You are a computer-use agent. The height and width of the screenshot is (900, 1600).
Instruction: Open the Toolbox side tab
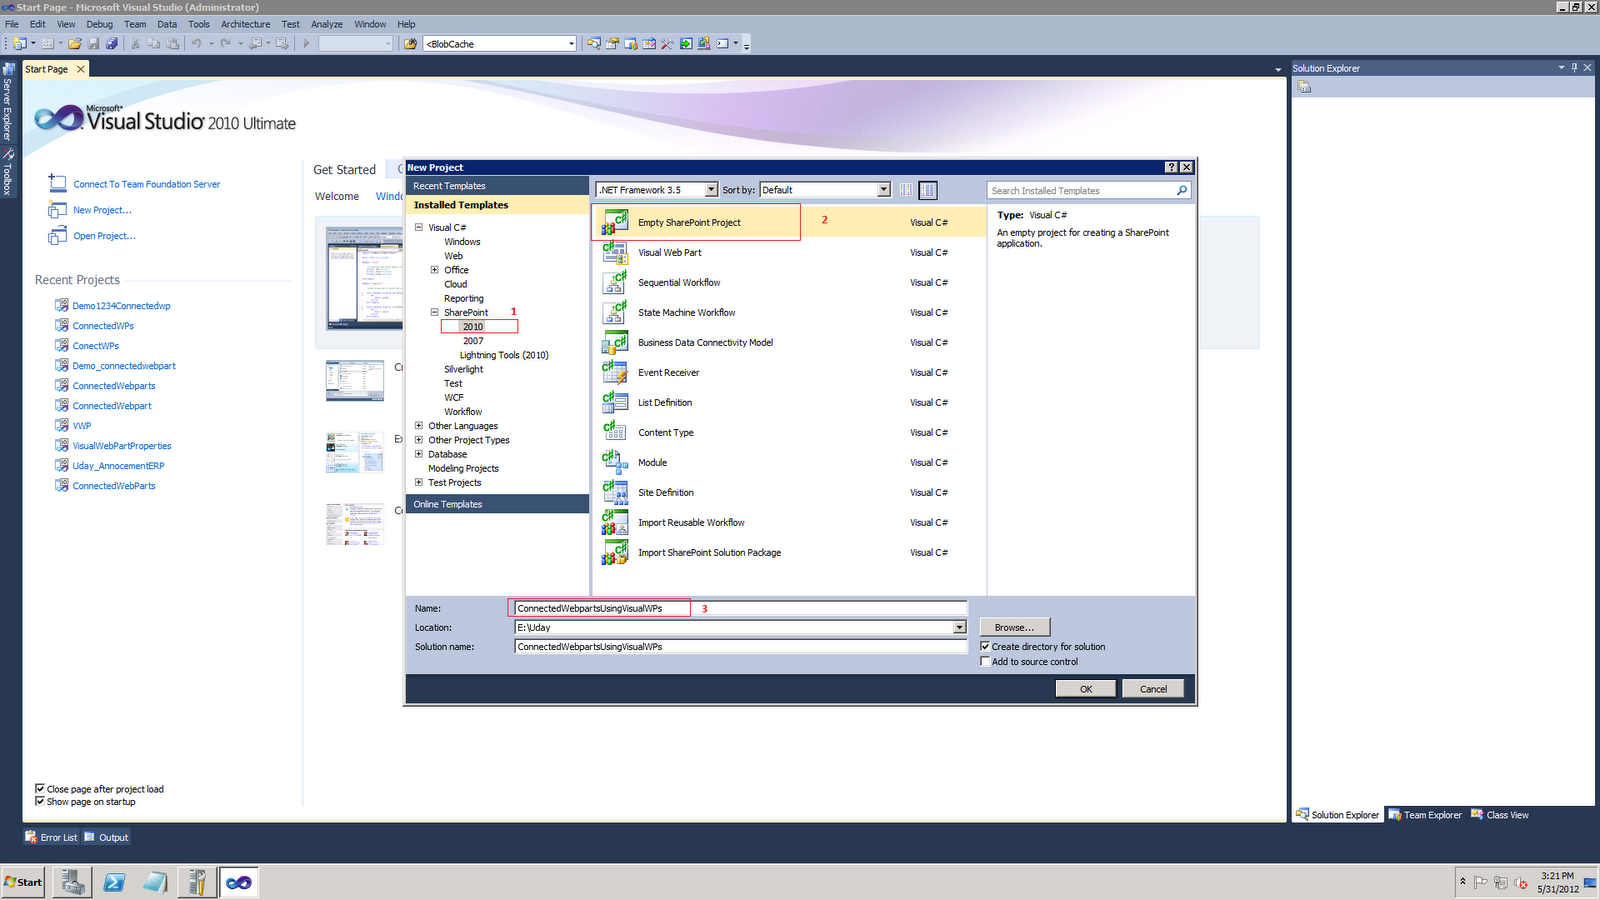[x=8, y=172]
